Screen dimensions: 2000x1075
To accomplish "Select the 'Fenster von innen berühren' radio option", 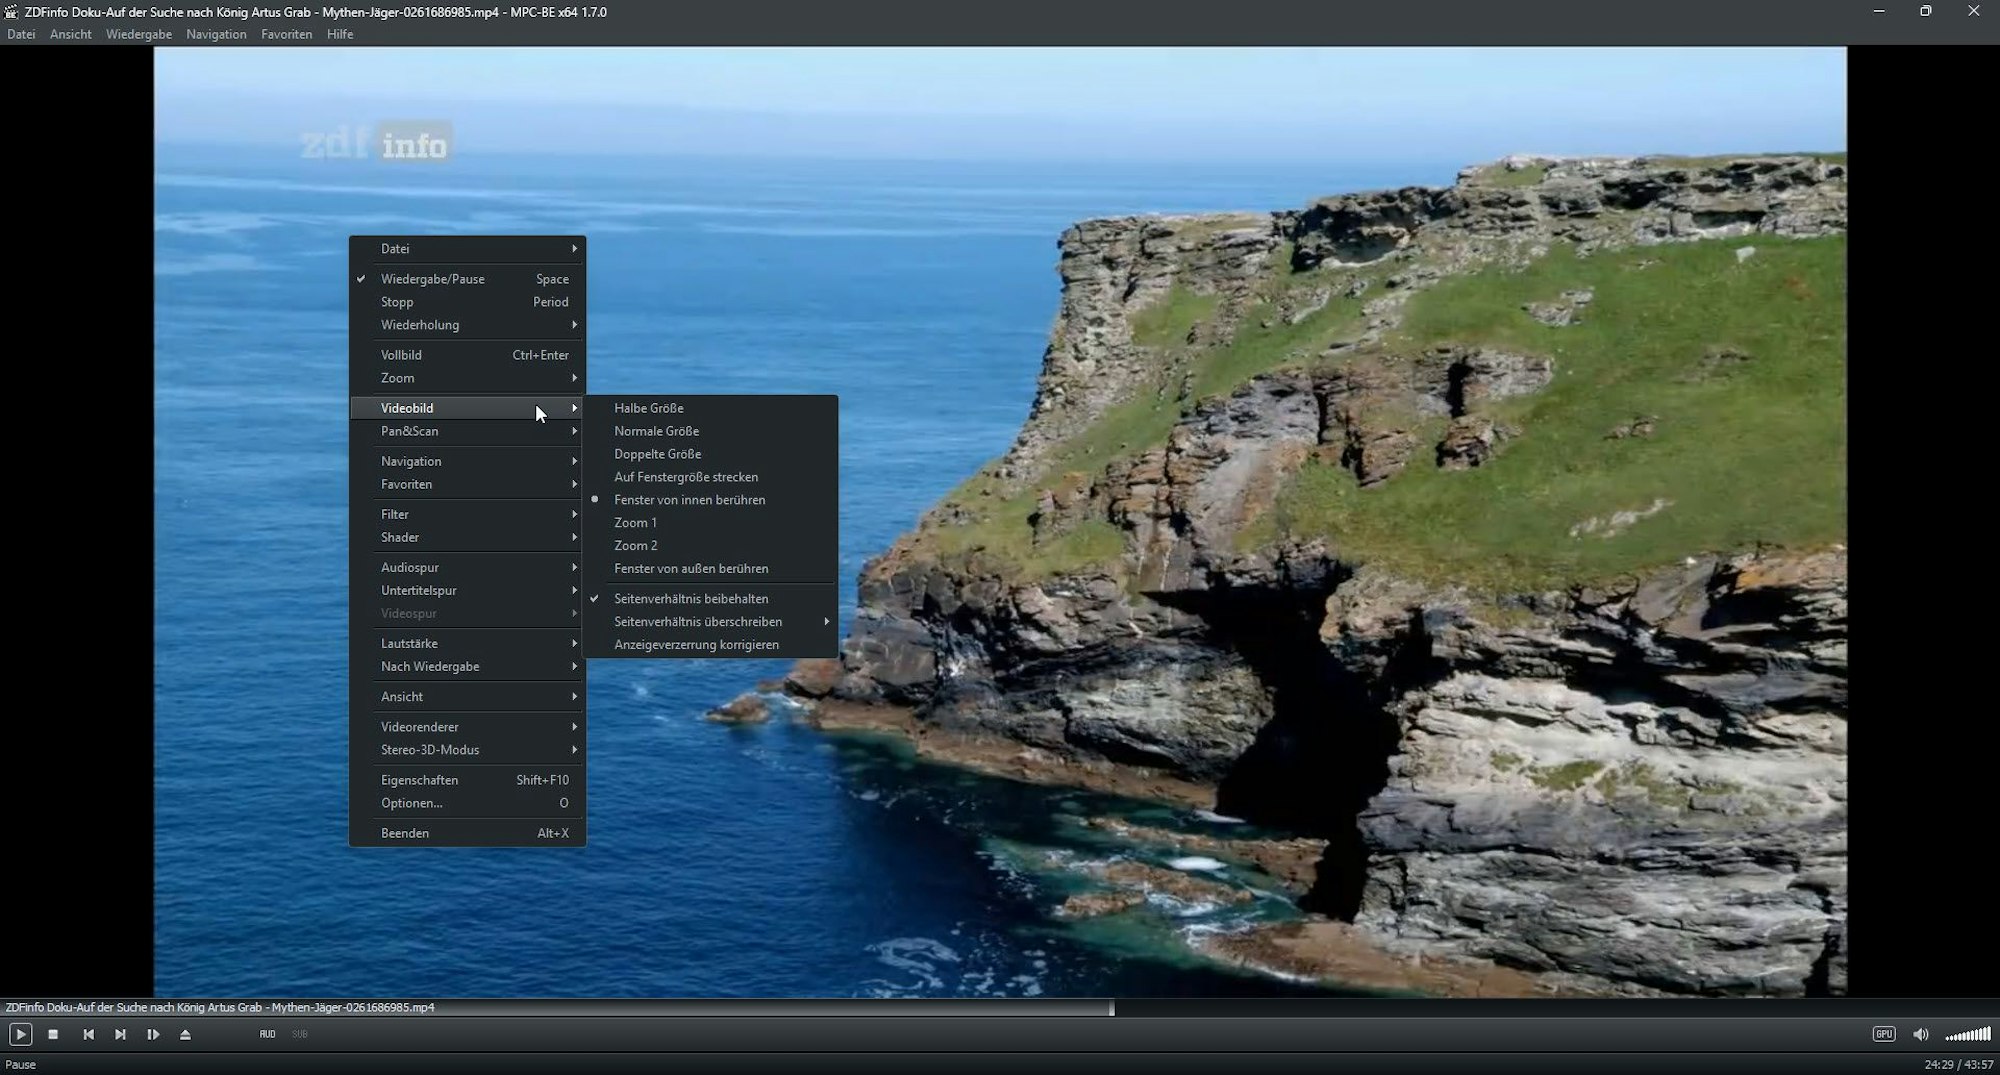I will pyautogui.click(x=689, y=499).
